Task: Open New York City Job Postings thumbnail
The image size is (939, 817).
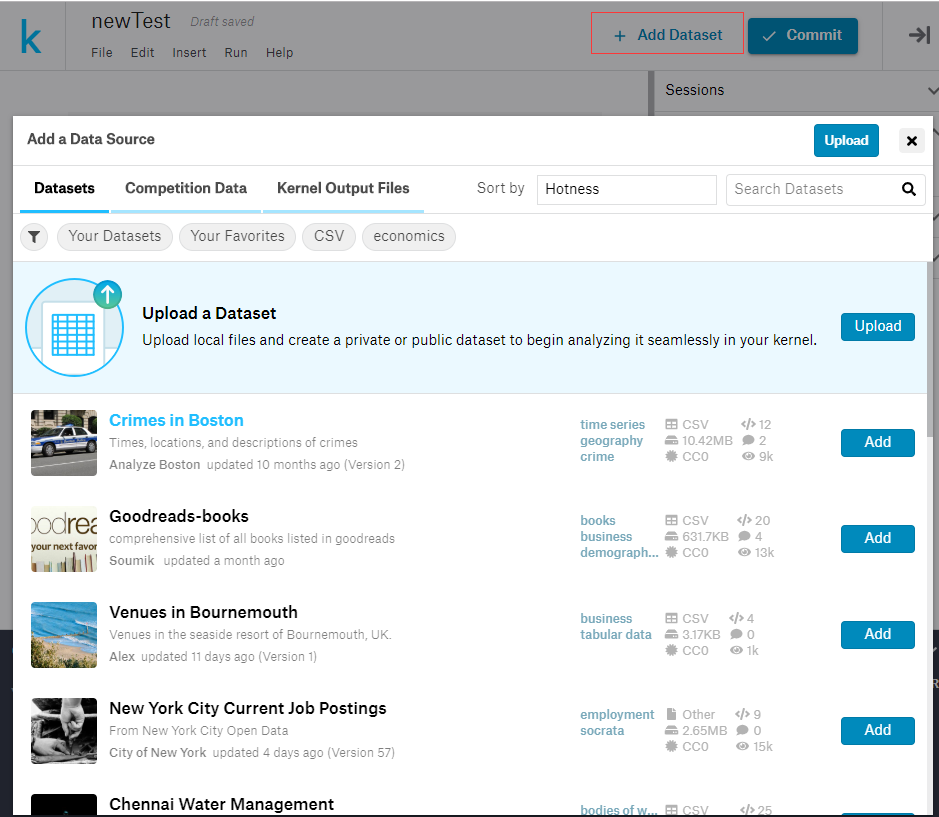Action: coord(64,730)
